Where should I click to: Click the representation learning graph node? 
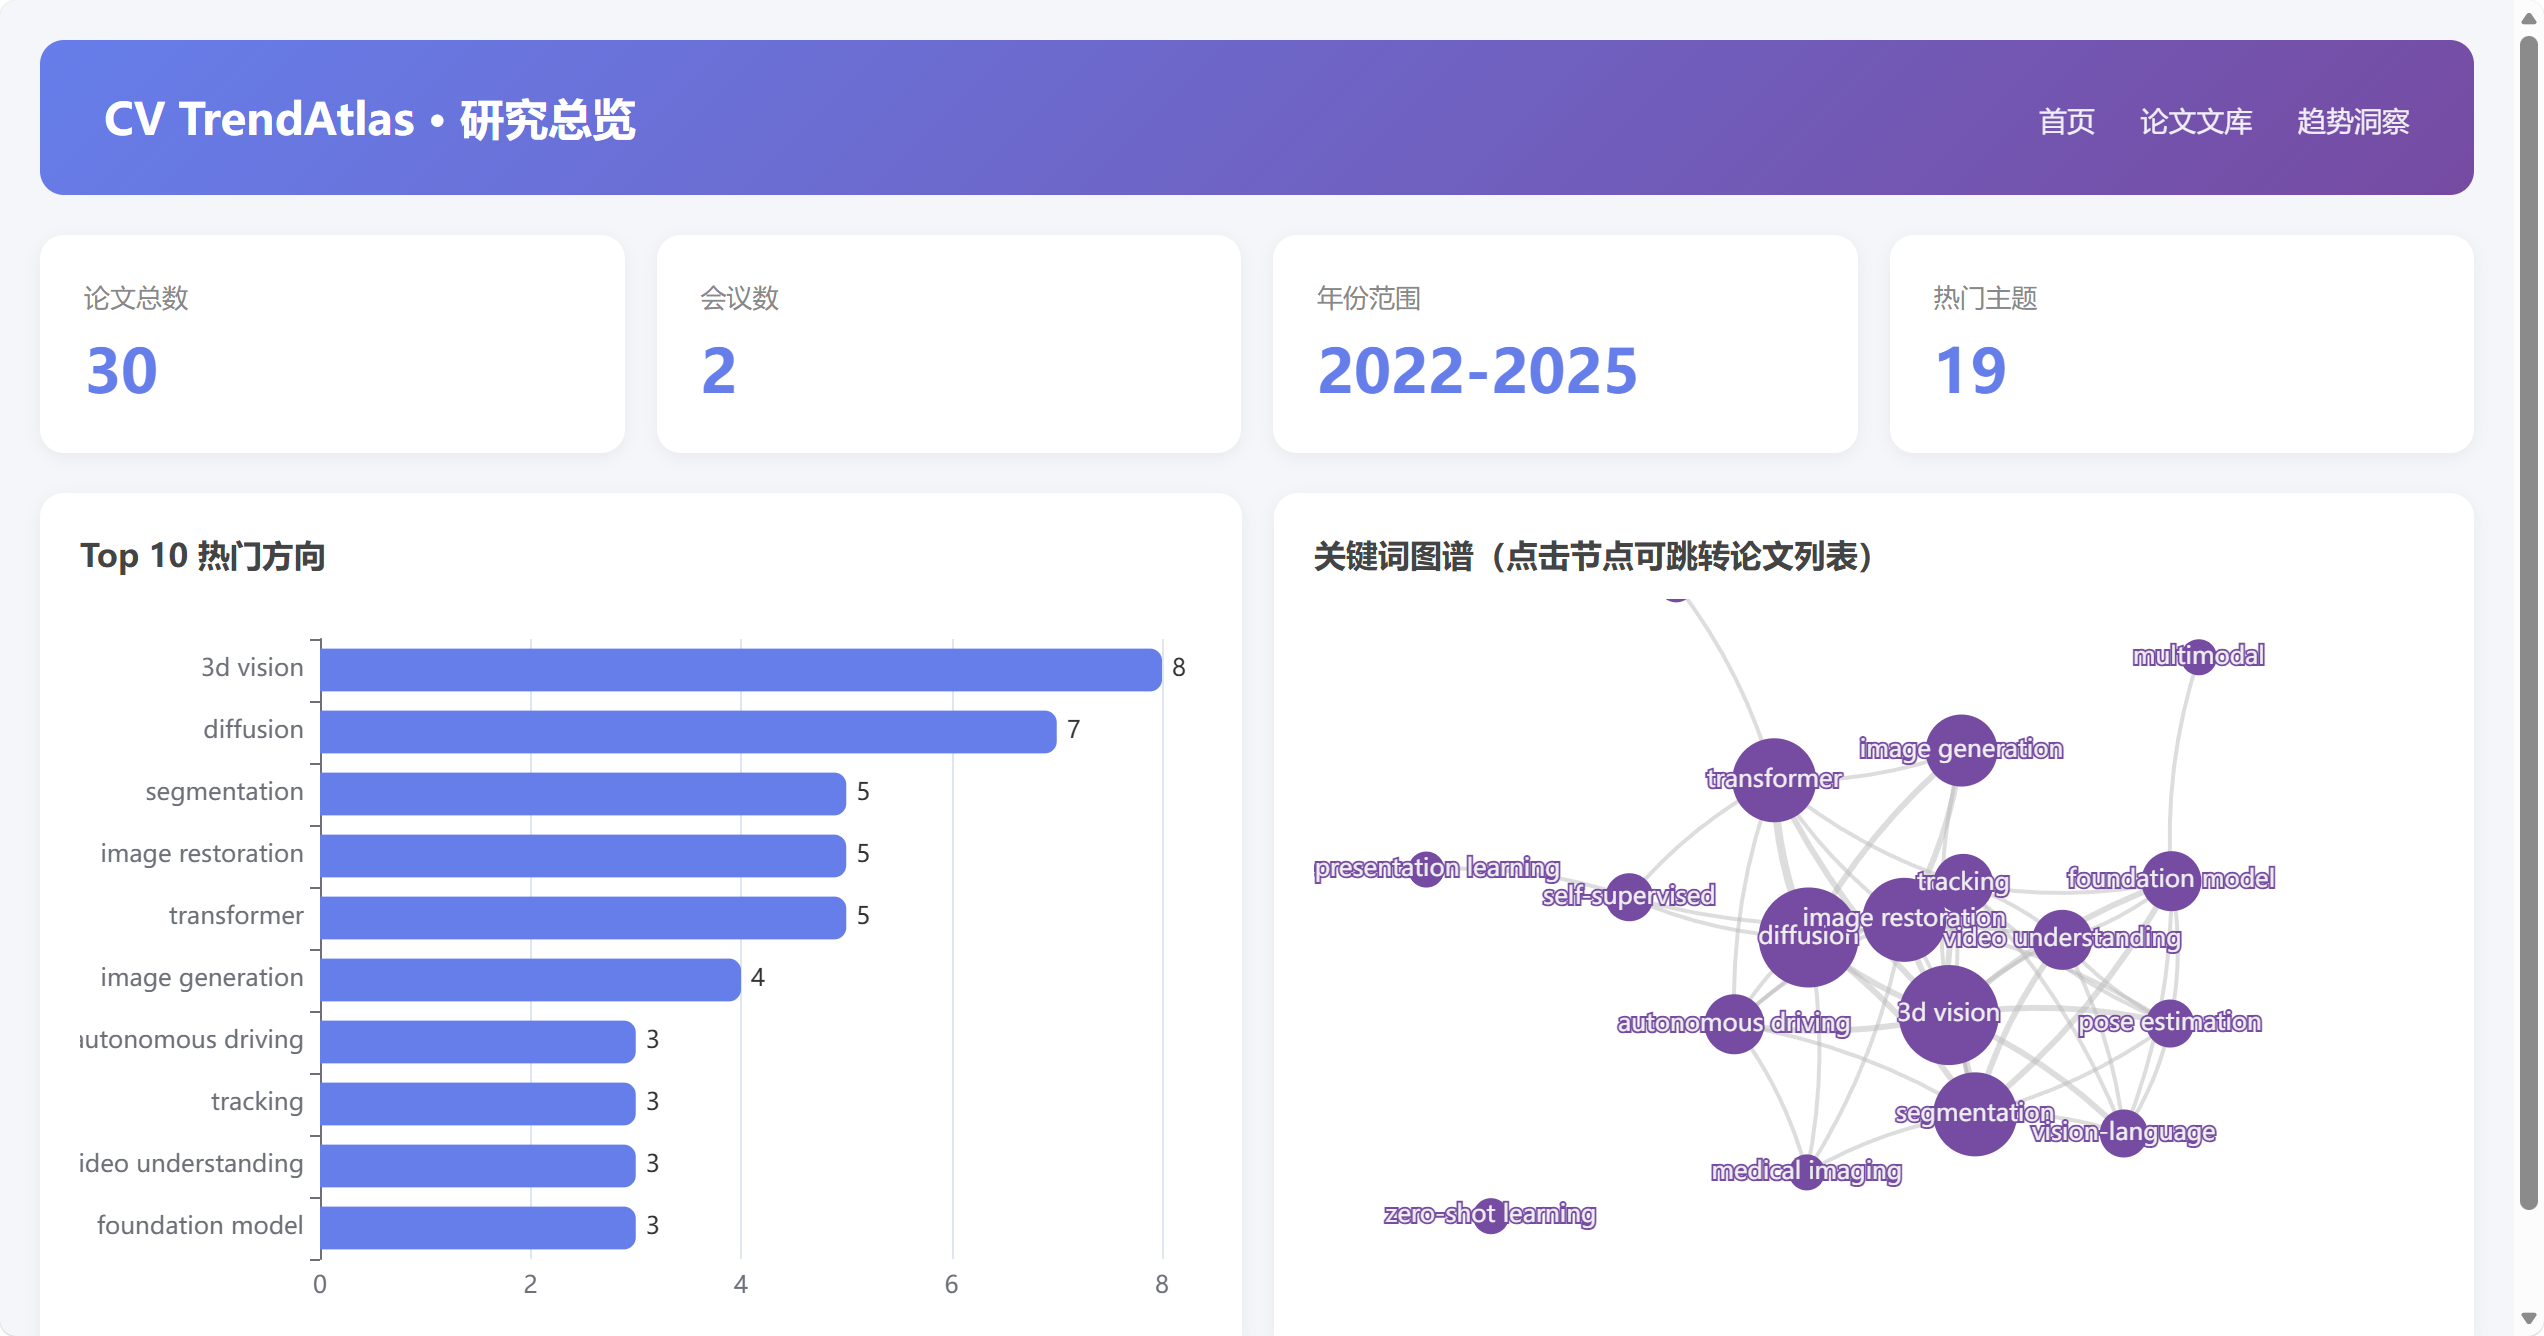point(1427,868)
